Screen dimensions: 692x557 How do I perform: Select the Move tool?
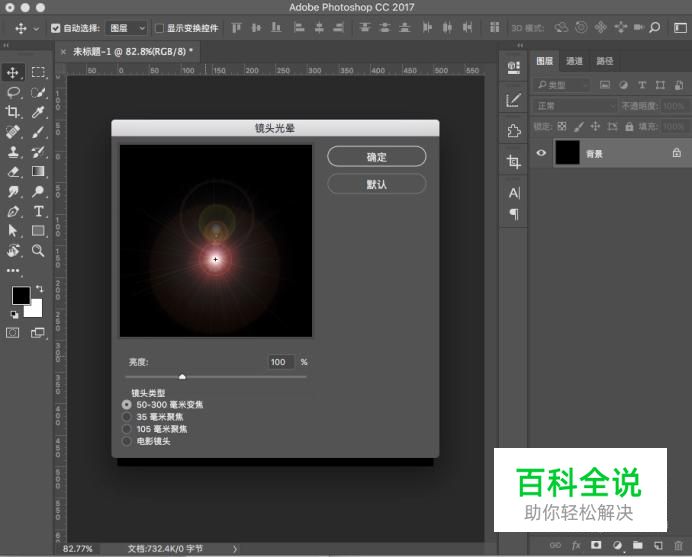(13, 72)
